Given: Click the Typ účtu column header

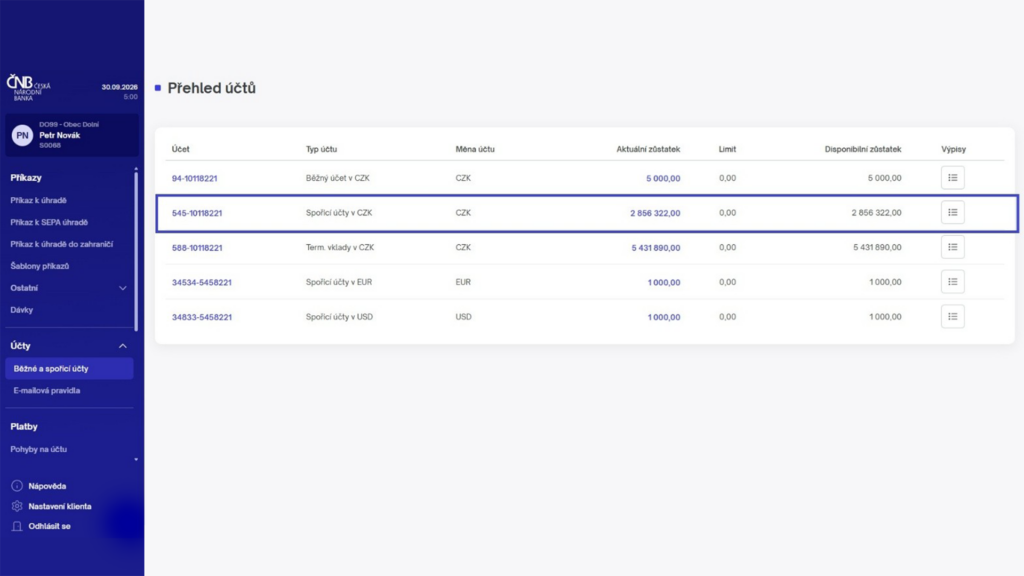Looking at the screenshot, I should pyautogui.click(x=321, y=149).
